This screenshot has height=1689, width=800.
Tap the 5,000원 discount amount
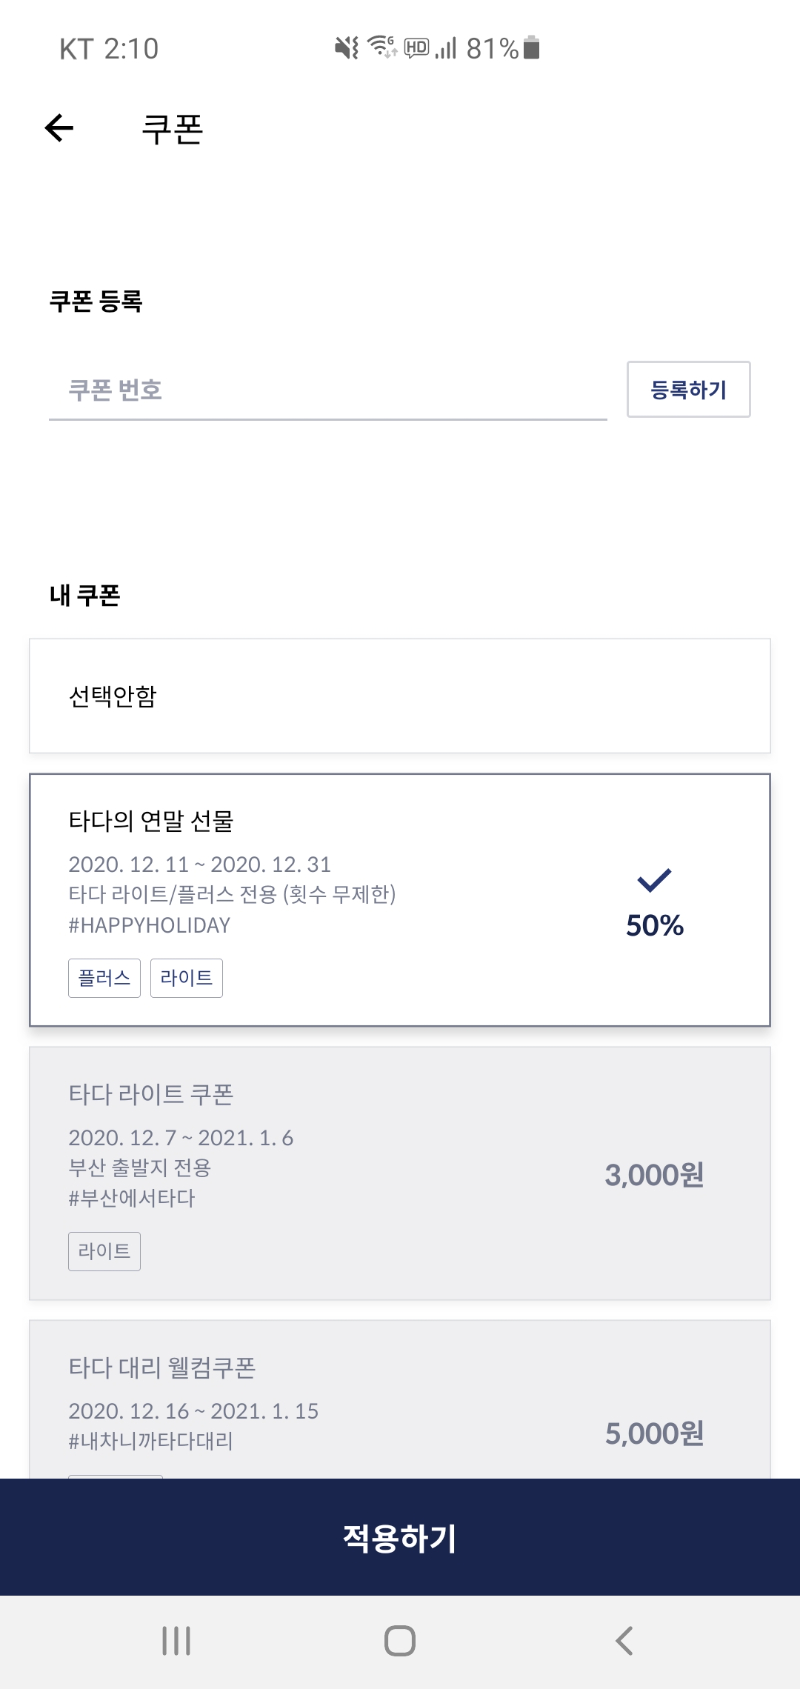click(x=654, y=1433)
